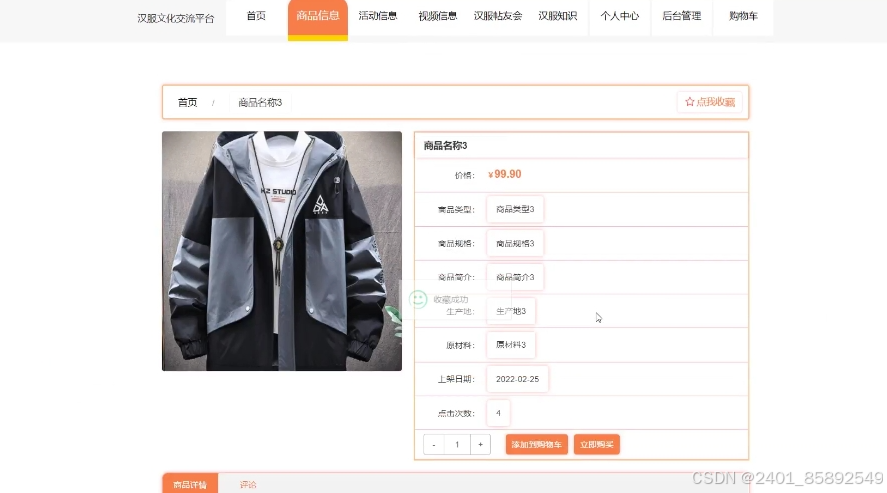Select the 商品详情 tab

click(x=190, y=484)
